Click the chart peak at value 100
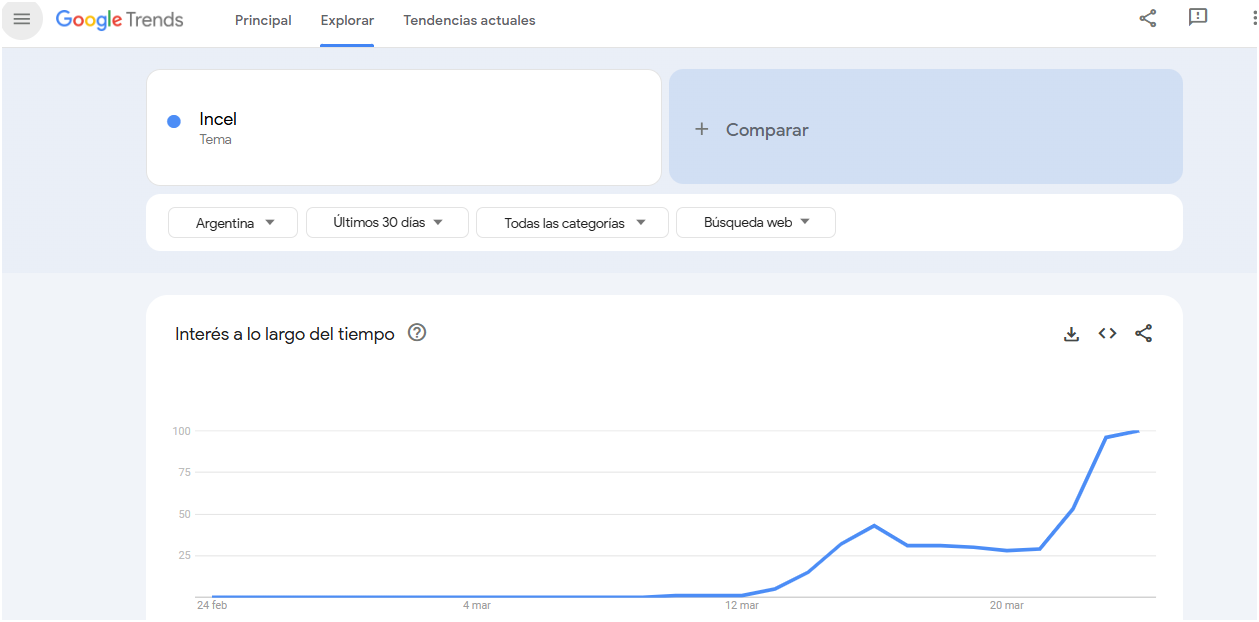 point(1137,432)
